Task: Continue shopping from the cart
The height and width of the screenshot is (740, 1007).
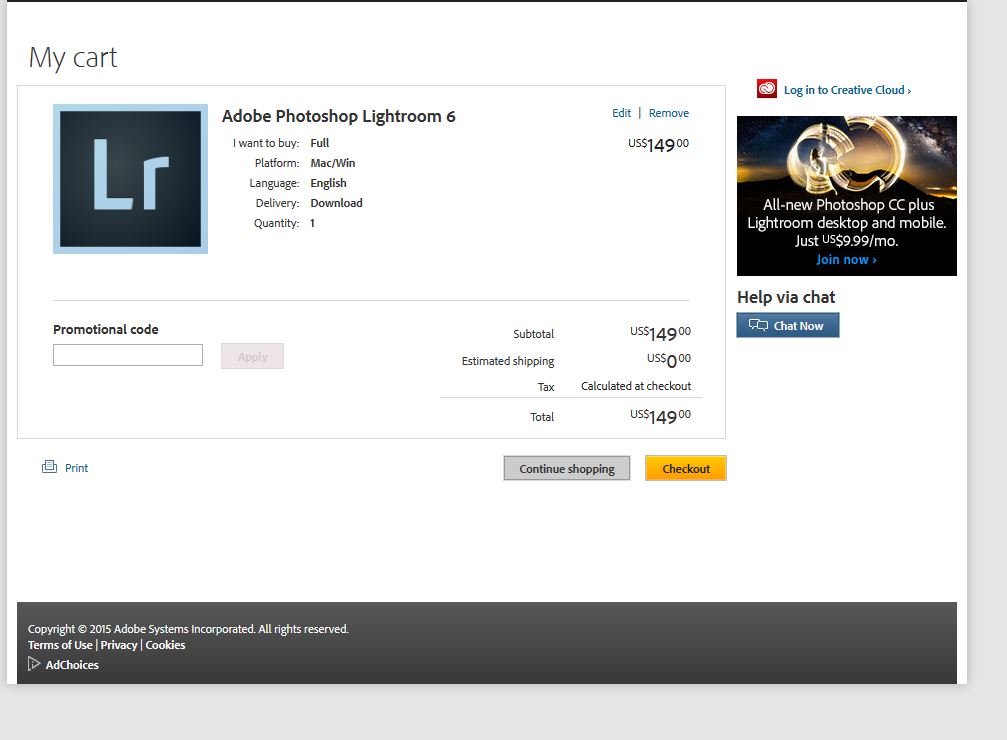Action: [x=566, y=468]
